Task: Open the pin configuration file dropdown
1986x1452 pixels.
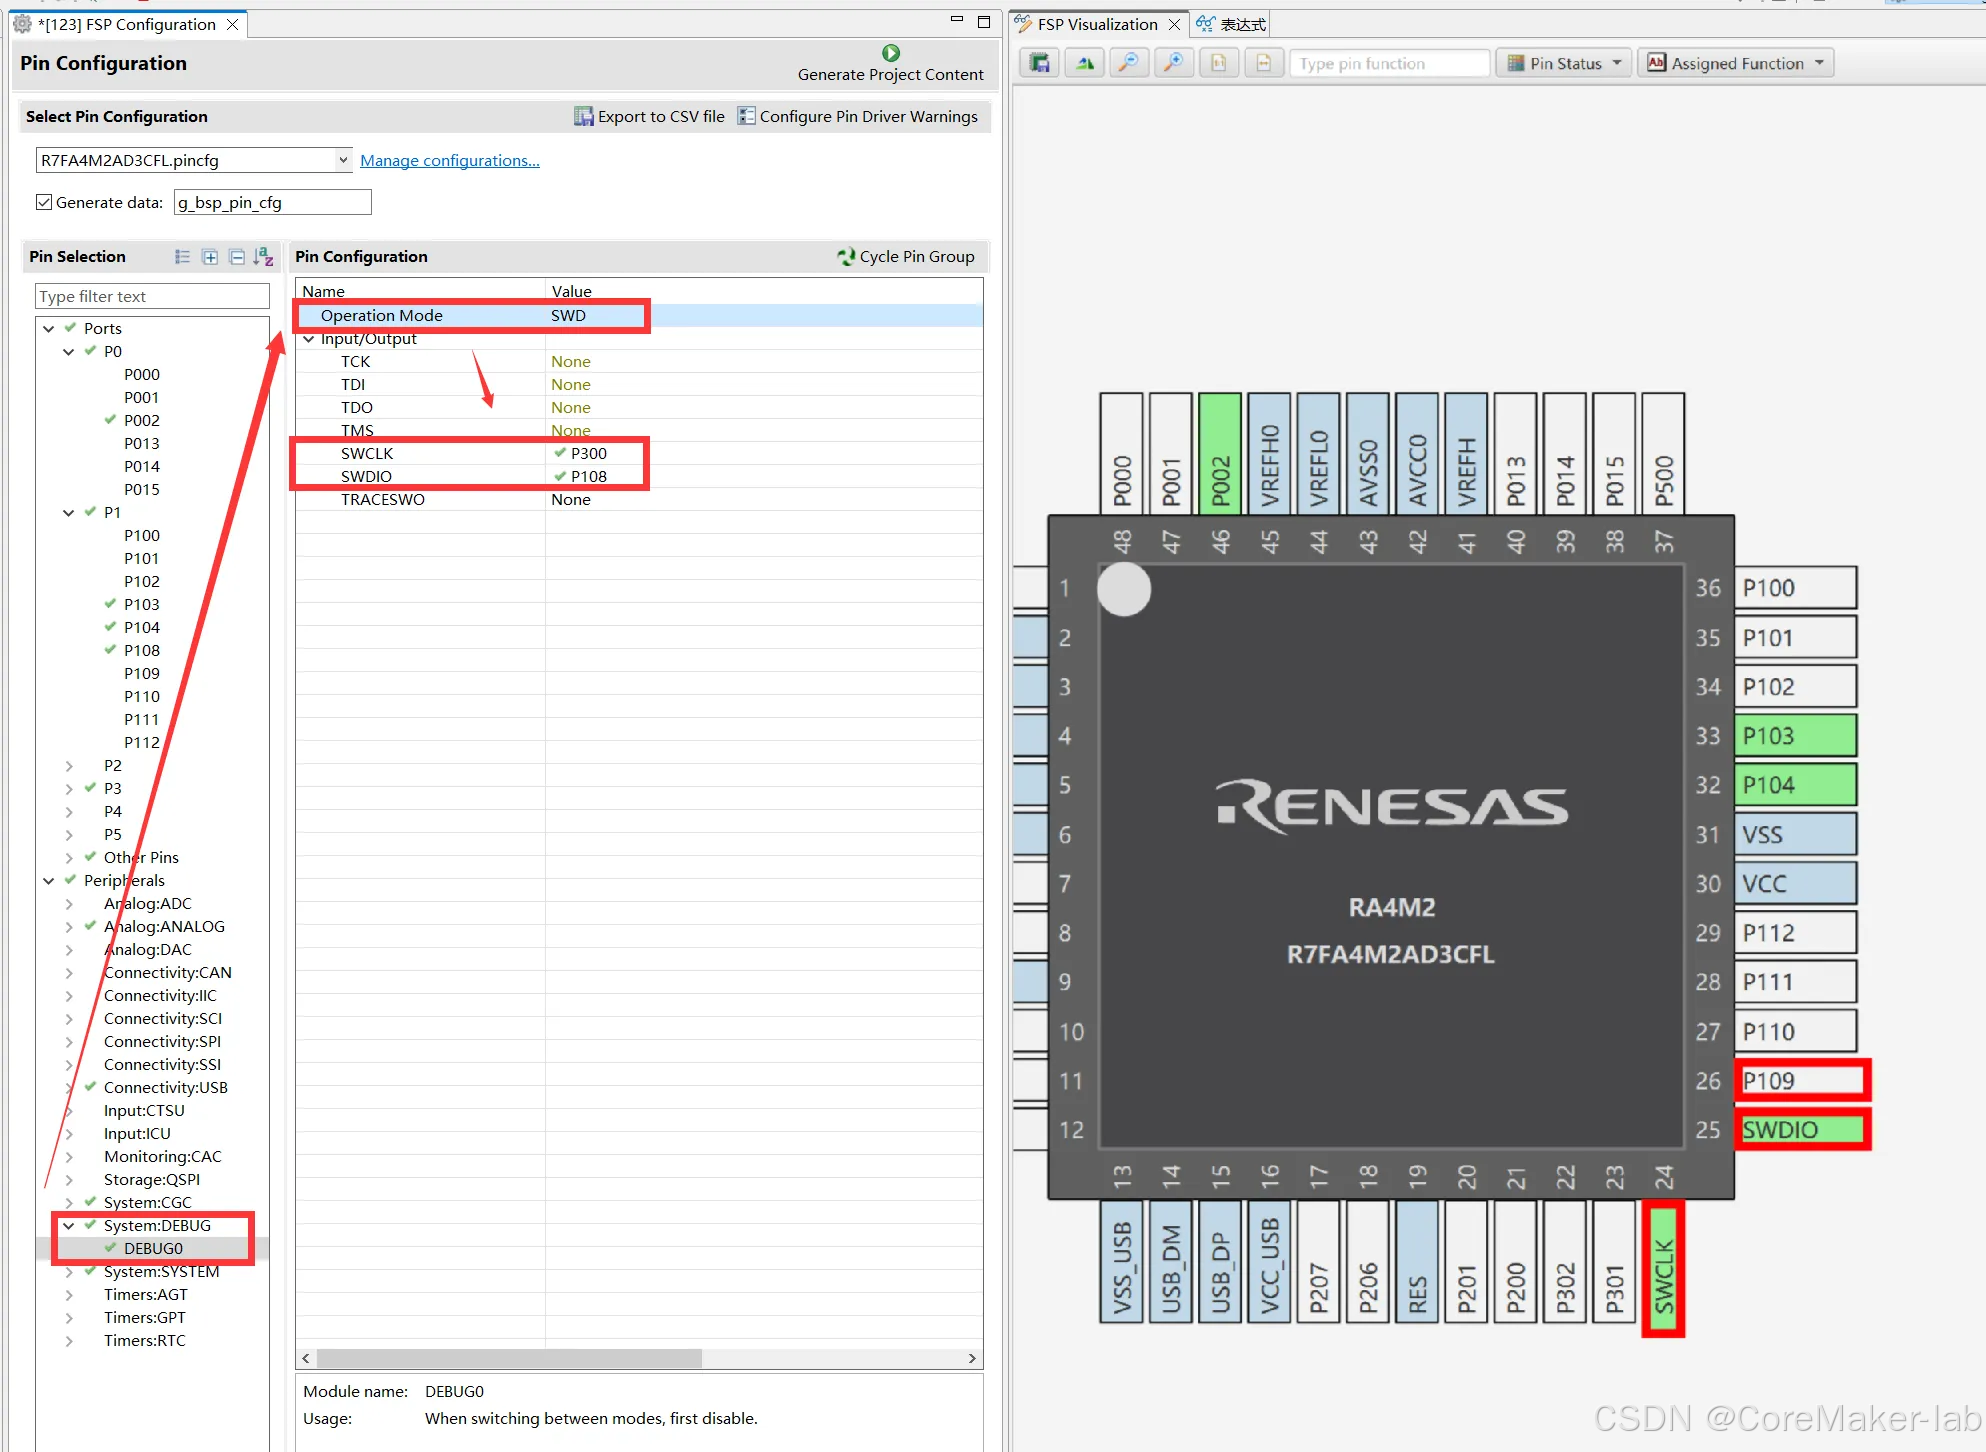Action: coord(343,160)
